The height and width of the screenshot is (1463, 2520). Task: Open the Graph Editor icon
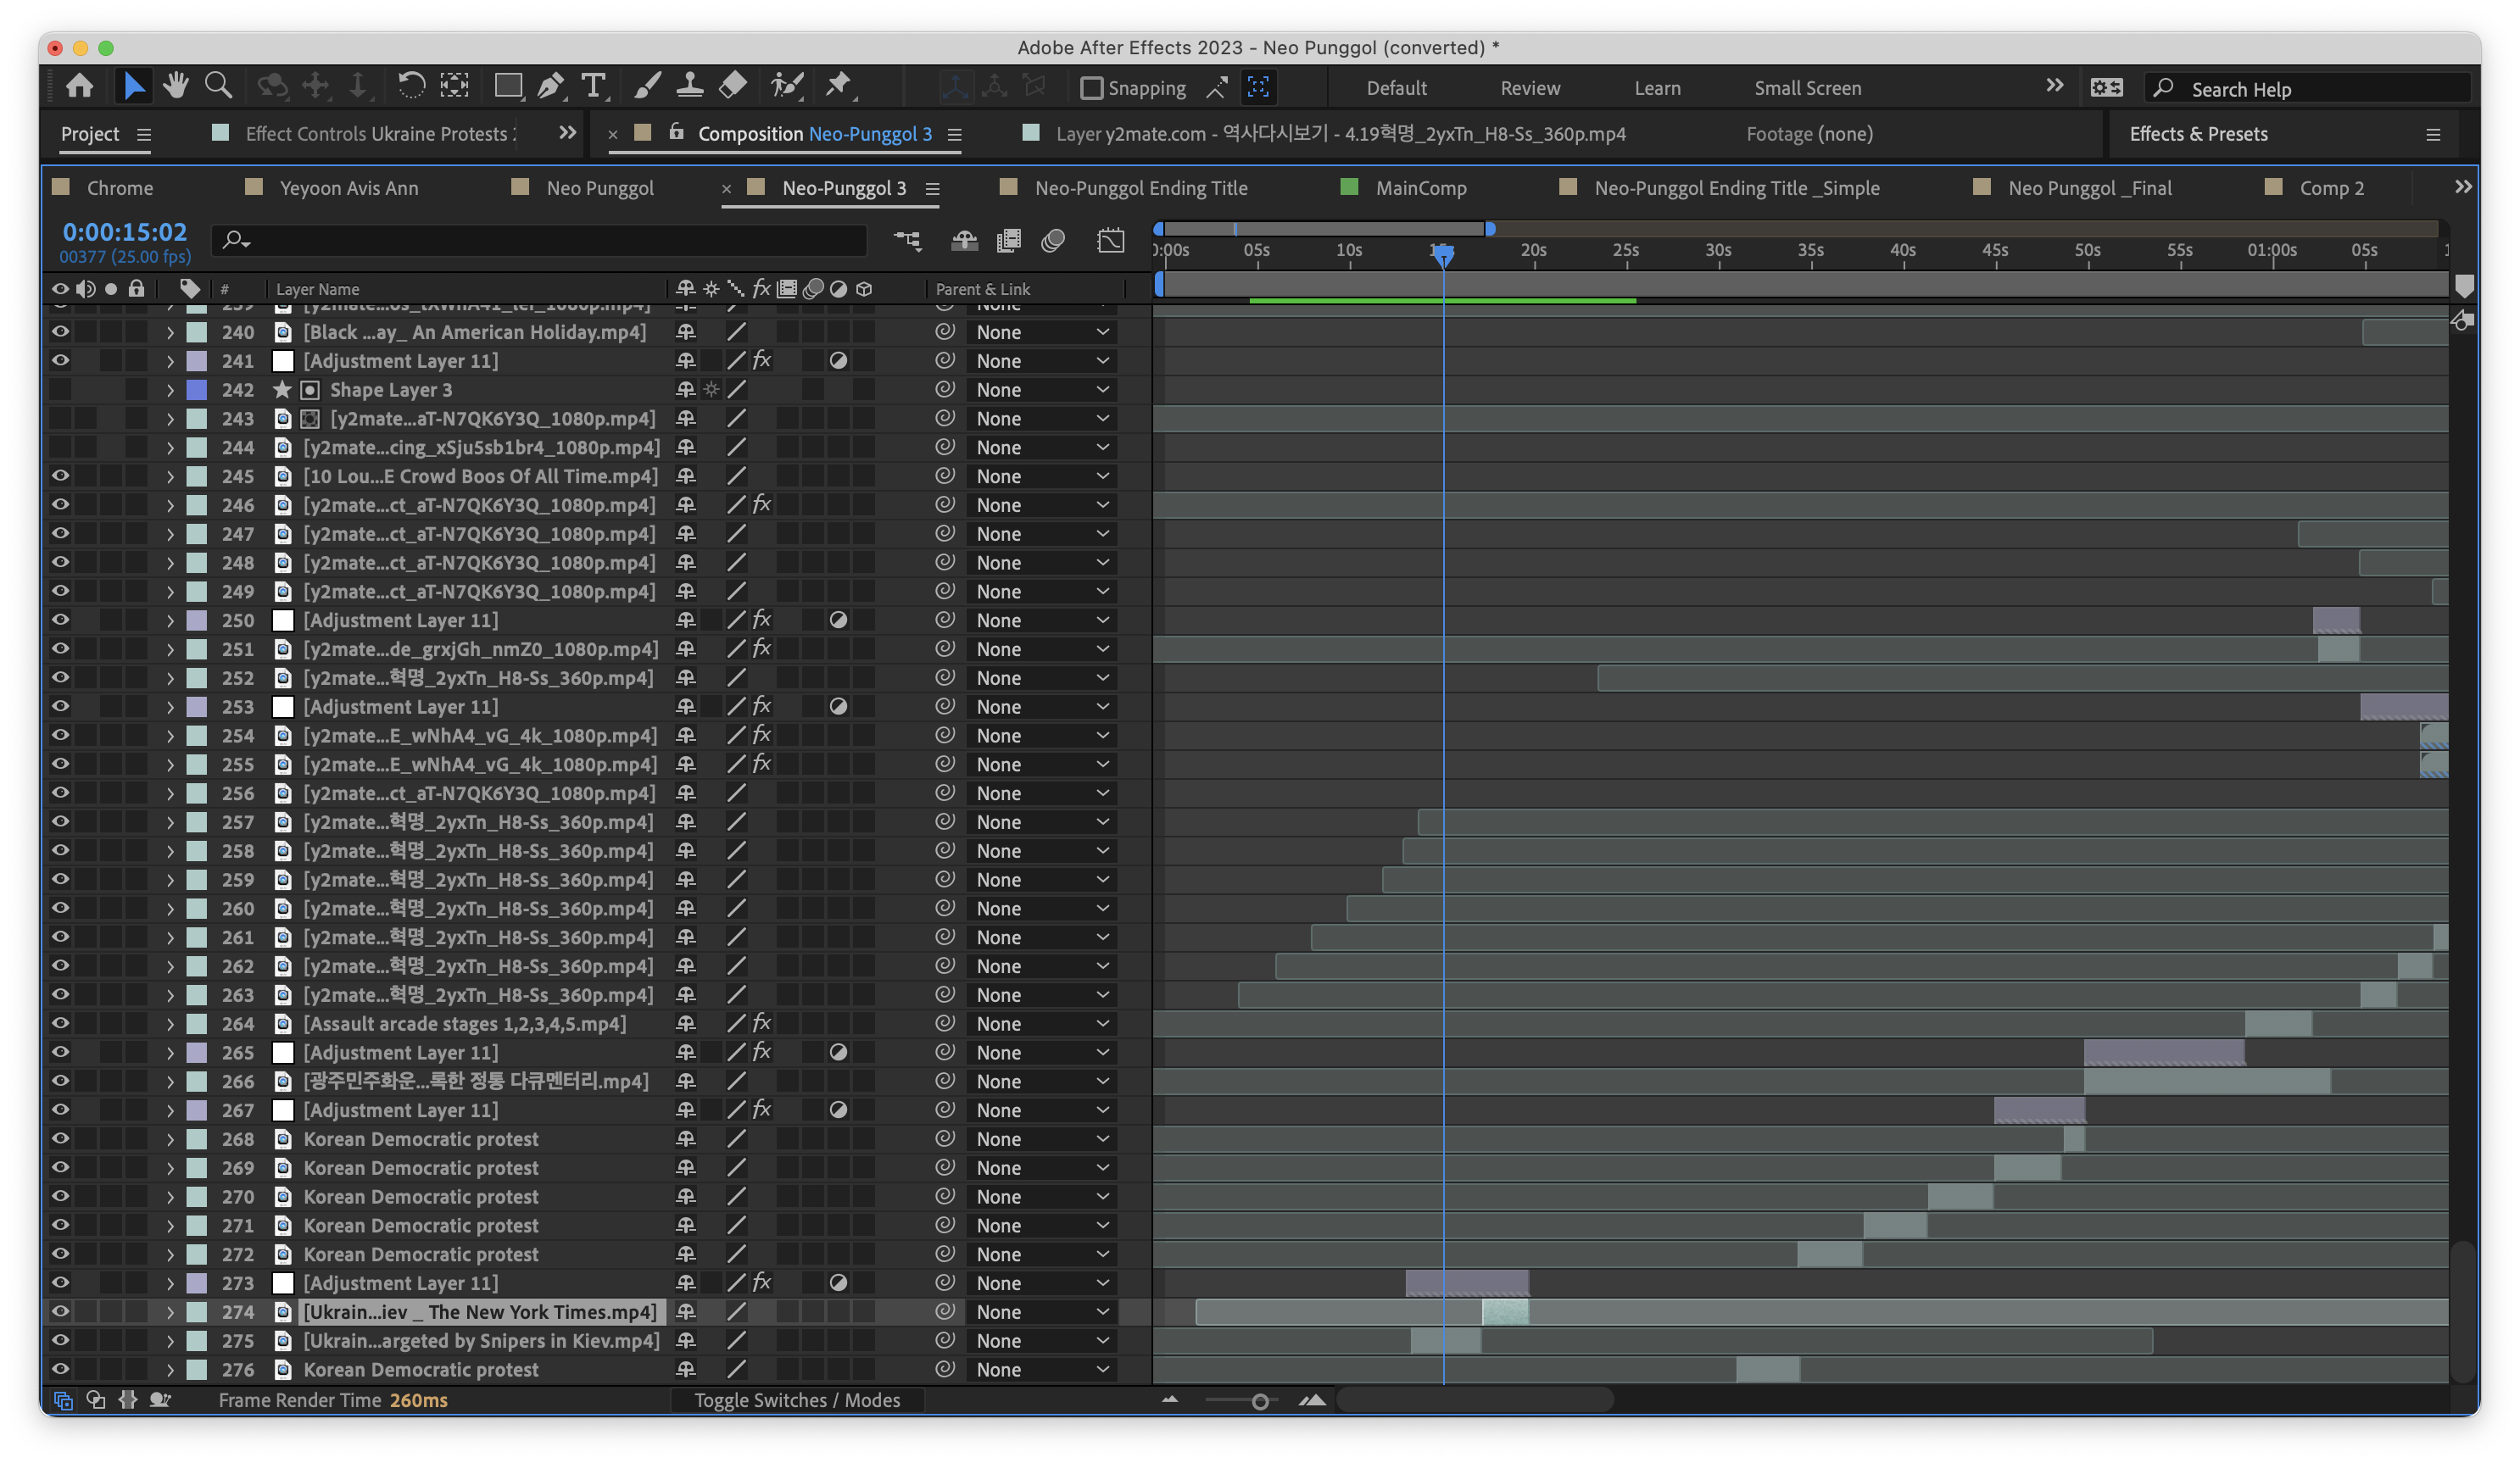click(1110, 241)
